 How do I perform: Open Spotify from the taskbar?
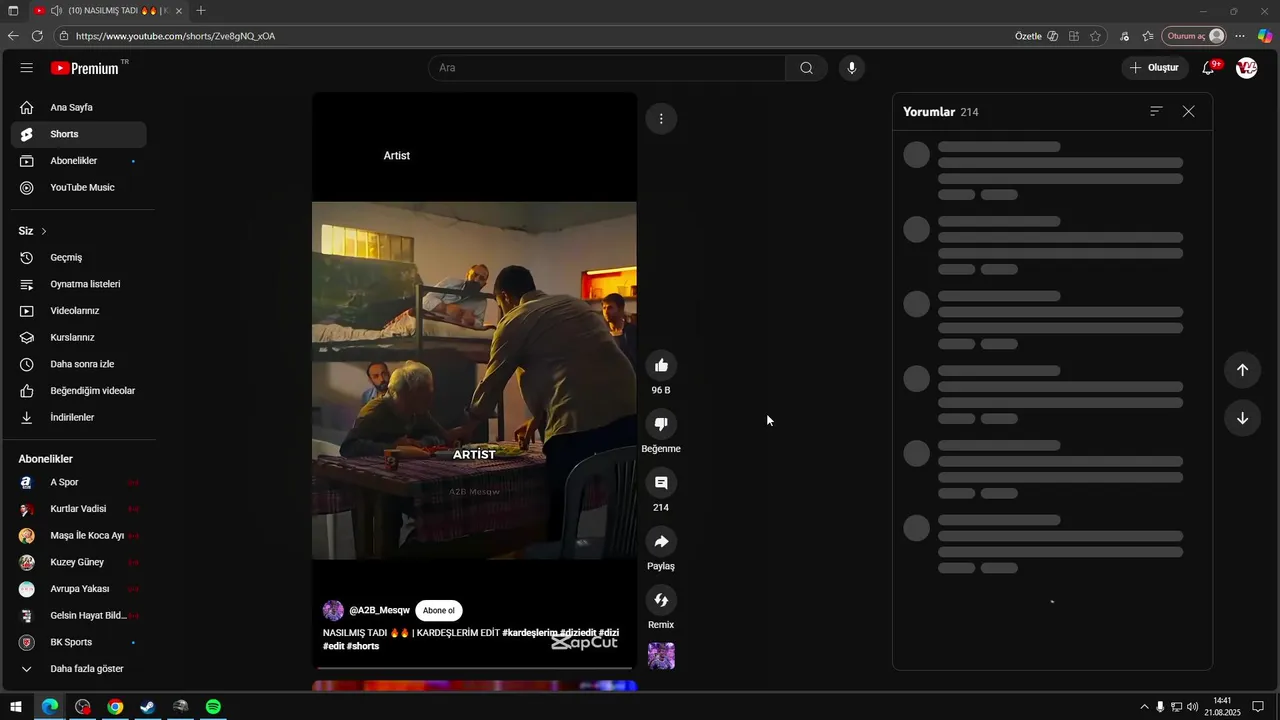[213, 707]
